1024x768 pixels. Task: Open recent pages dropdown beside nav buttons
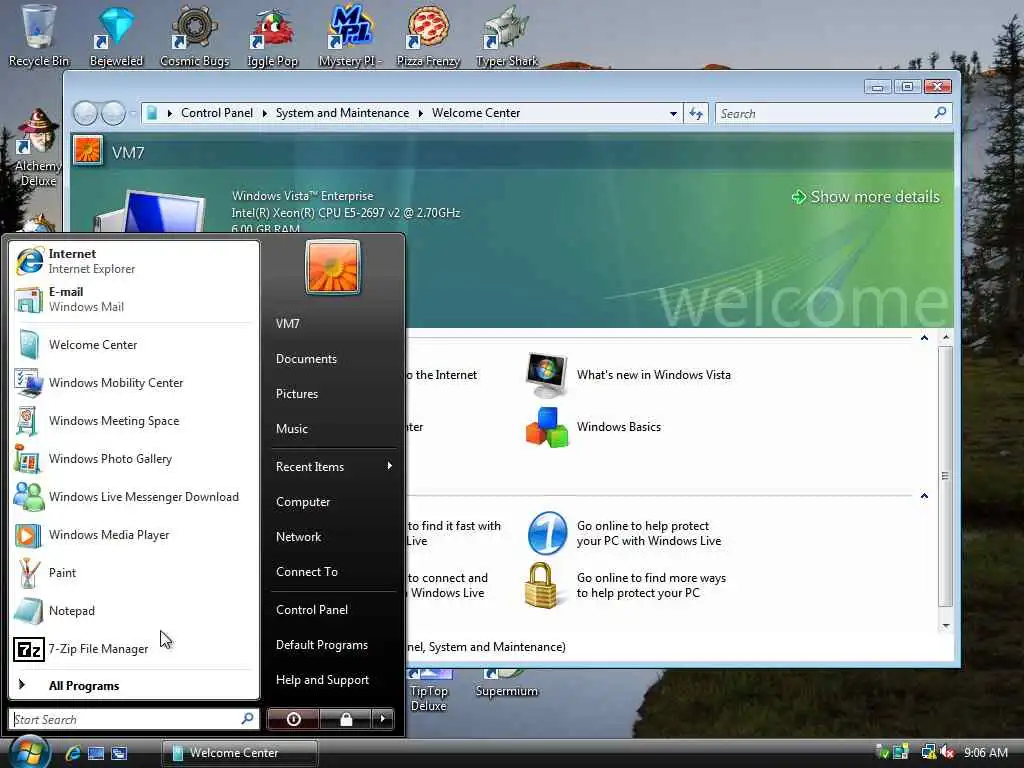pos(133,114)
